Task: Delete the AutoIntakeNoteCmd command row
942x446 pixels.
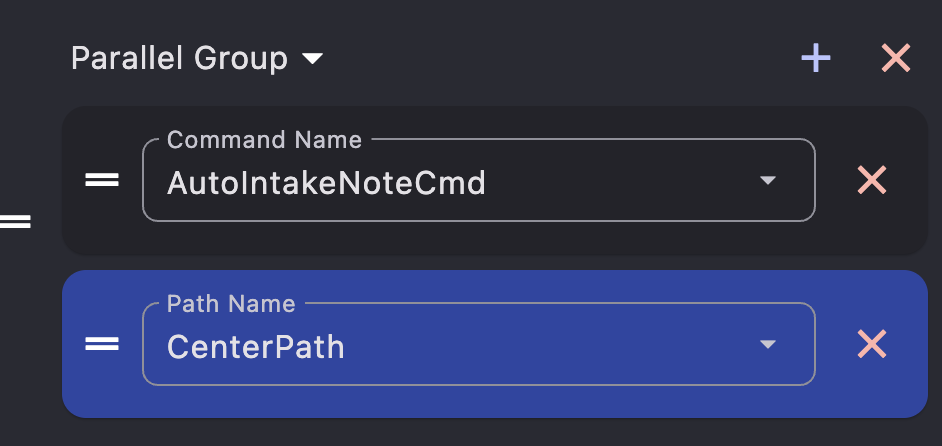Action: pyautogui.click(x=872, y=180)
